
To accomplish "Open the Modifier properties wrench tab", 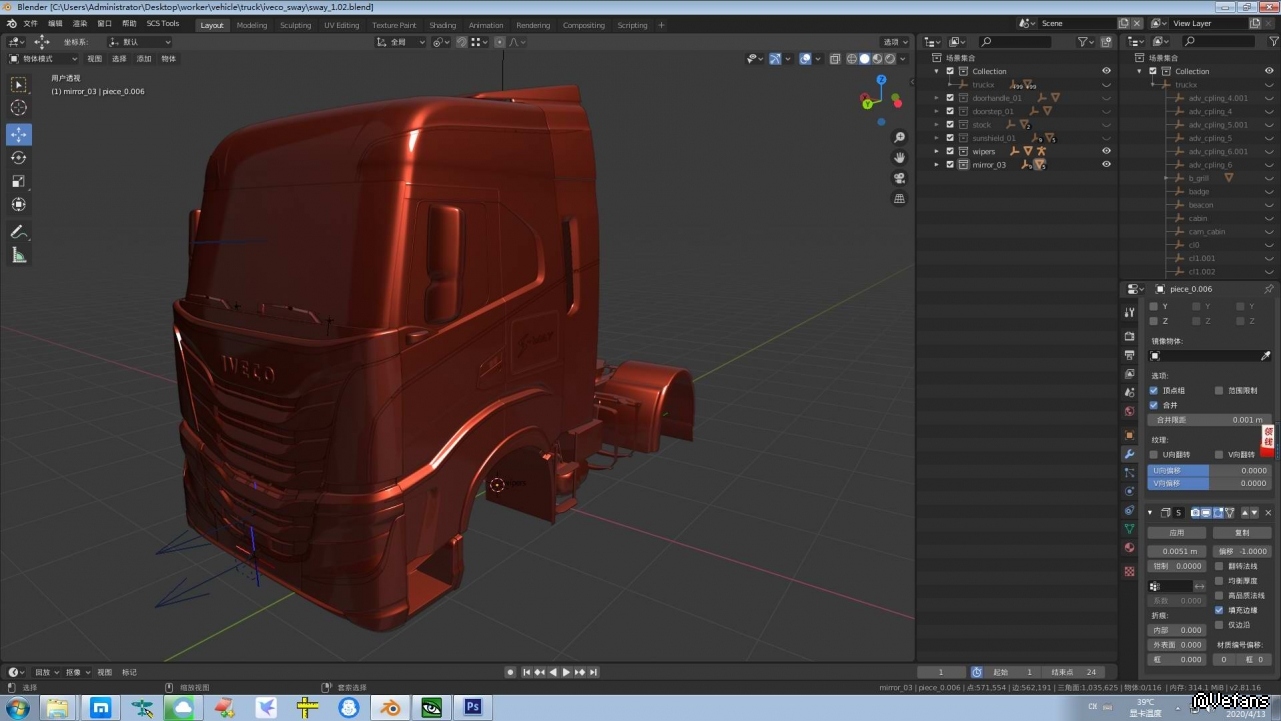I will (1130, 454).
